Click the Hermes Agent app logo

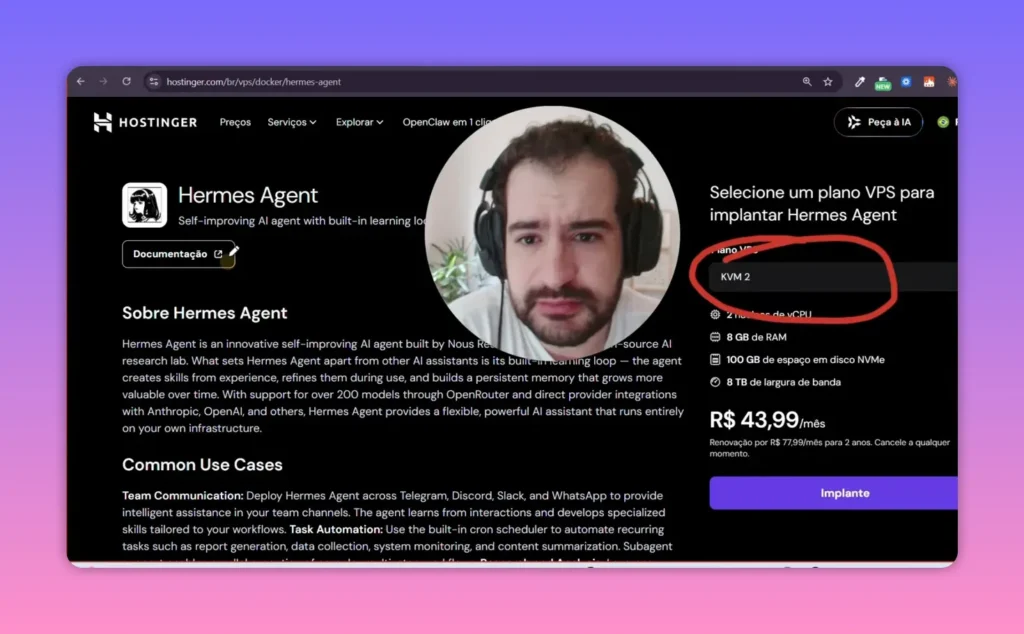click(x=144, y=205)
